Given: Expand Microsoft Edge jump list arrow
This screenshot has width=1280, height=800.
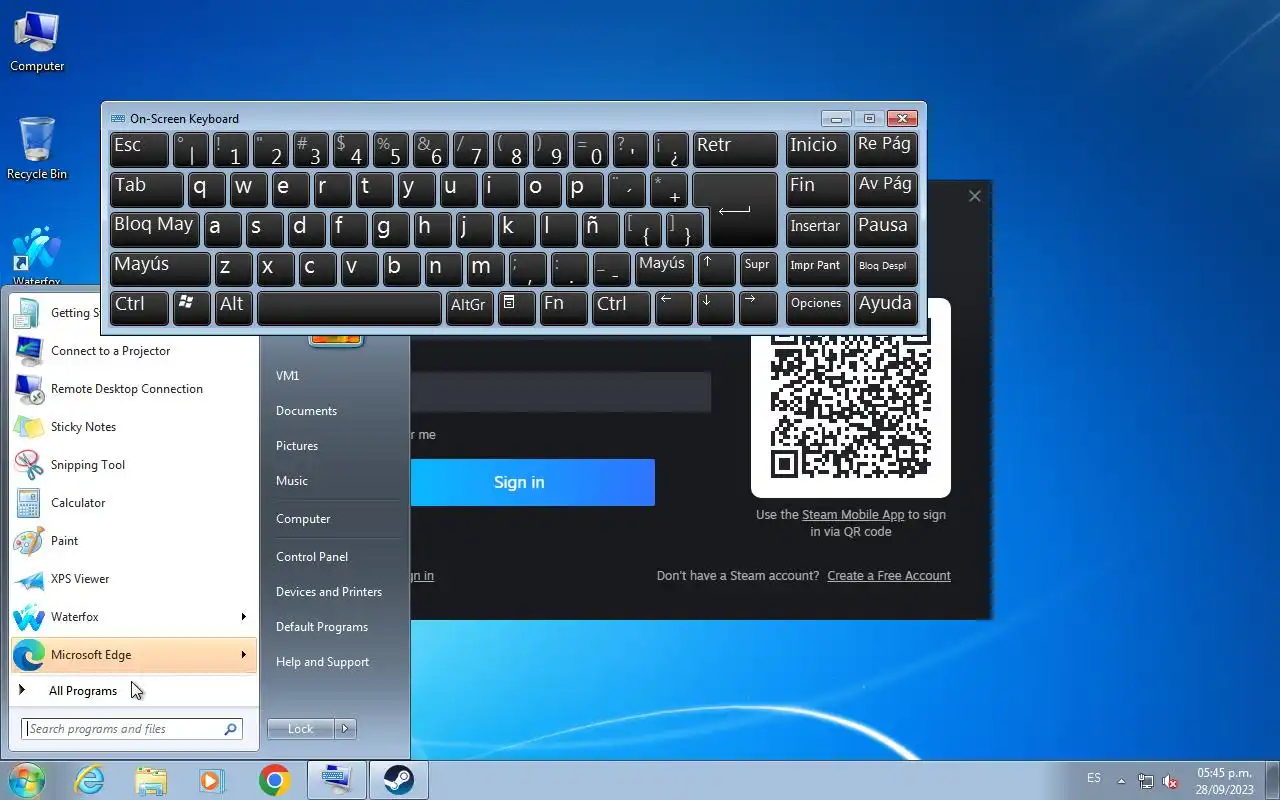Looking at the screenshot, I should pyautogui.click(x=243, y=655).
